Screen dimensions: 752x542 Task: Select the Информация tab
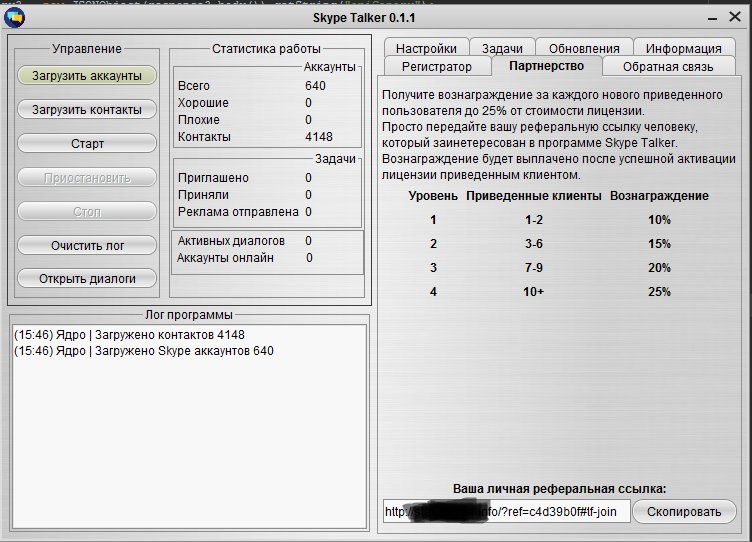tap(683, 48)
